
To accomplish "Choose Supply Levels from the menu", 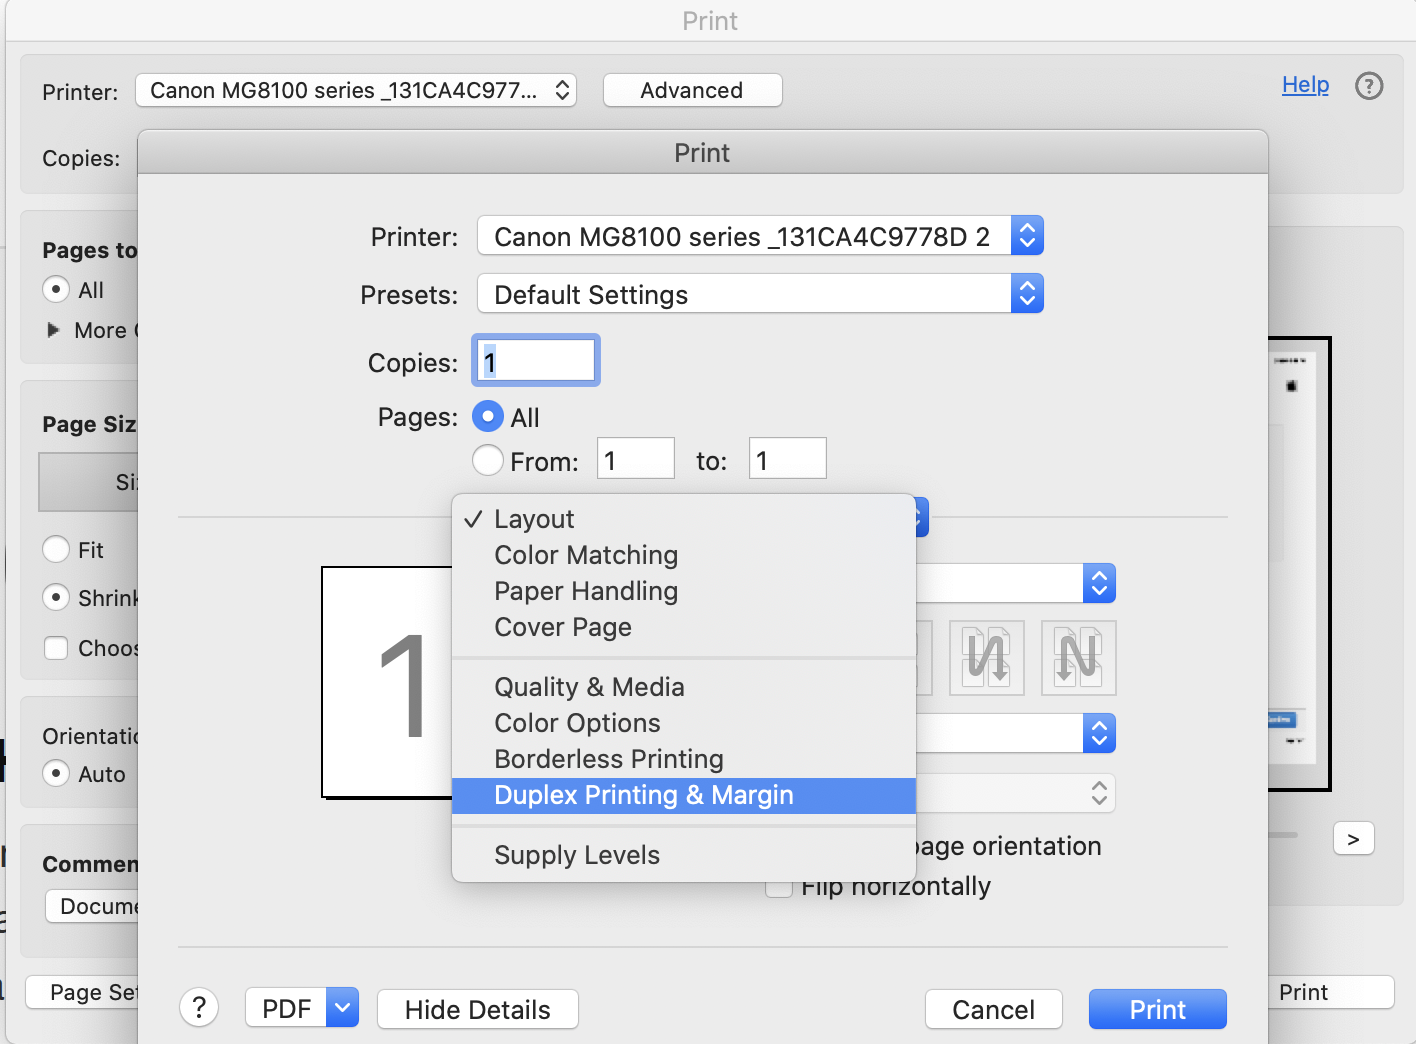I will coord(576,855).
